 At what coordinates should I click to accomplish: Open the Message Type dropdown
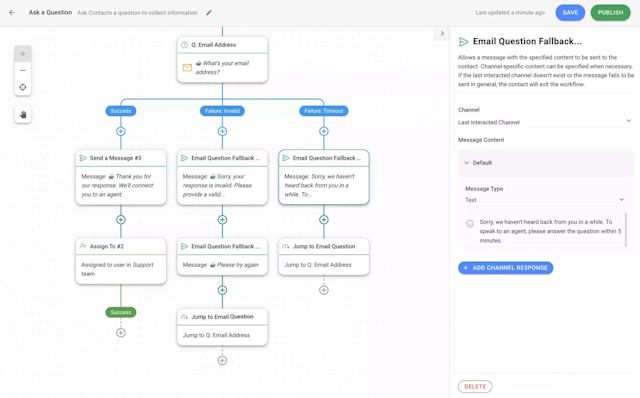(x=545, y=200)
